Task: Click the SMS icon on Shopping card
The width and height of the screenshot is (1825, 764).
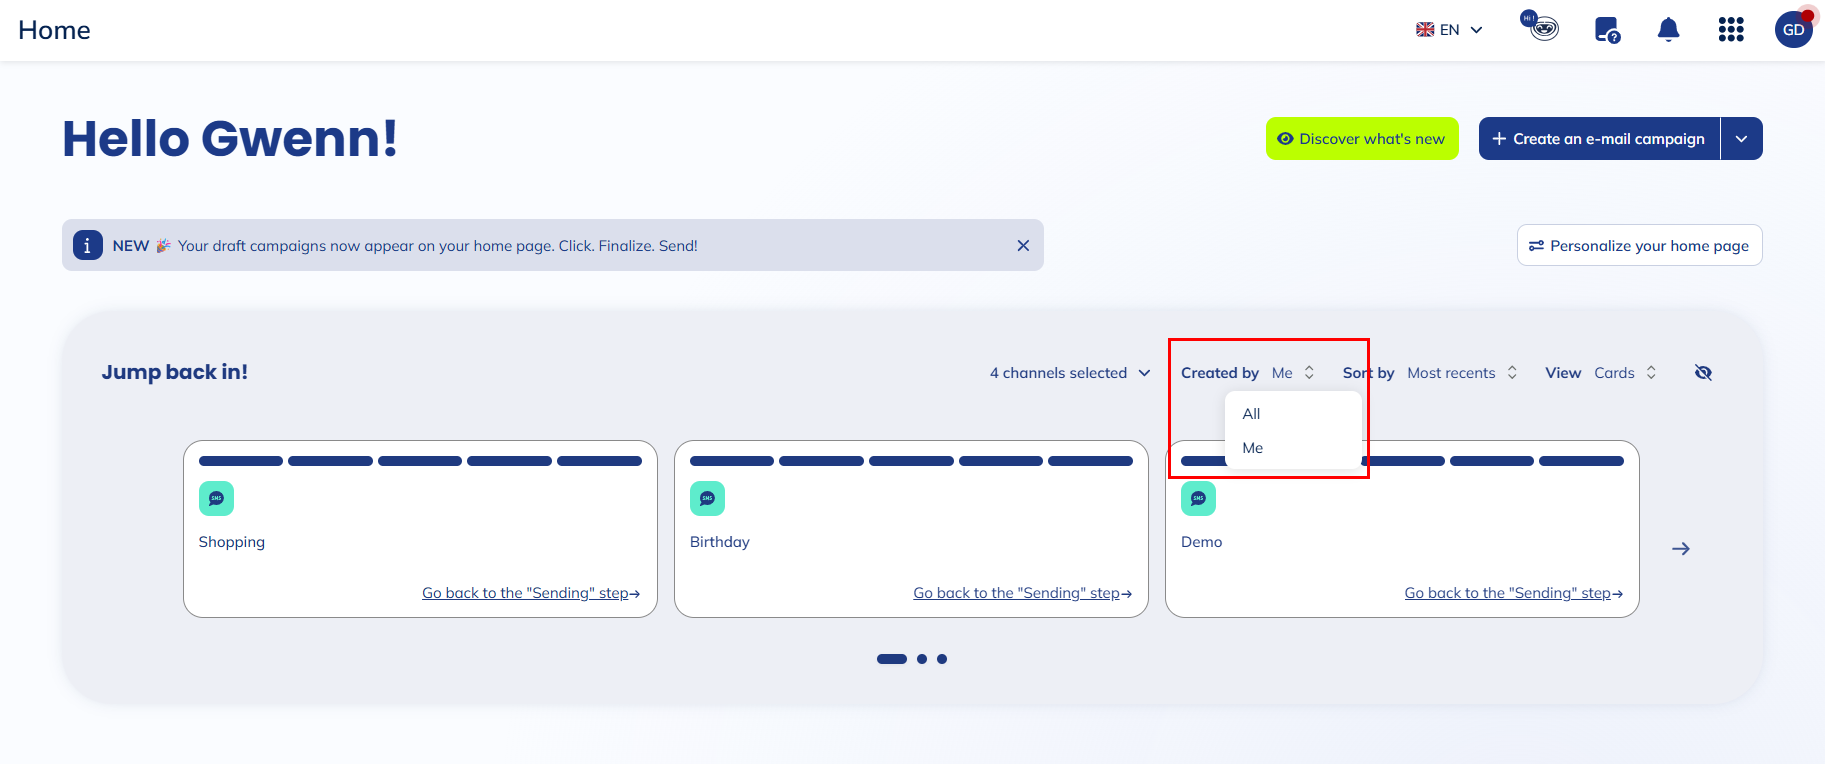Action: point(216,498)
